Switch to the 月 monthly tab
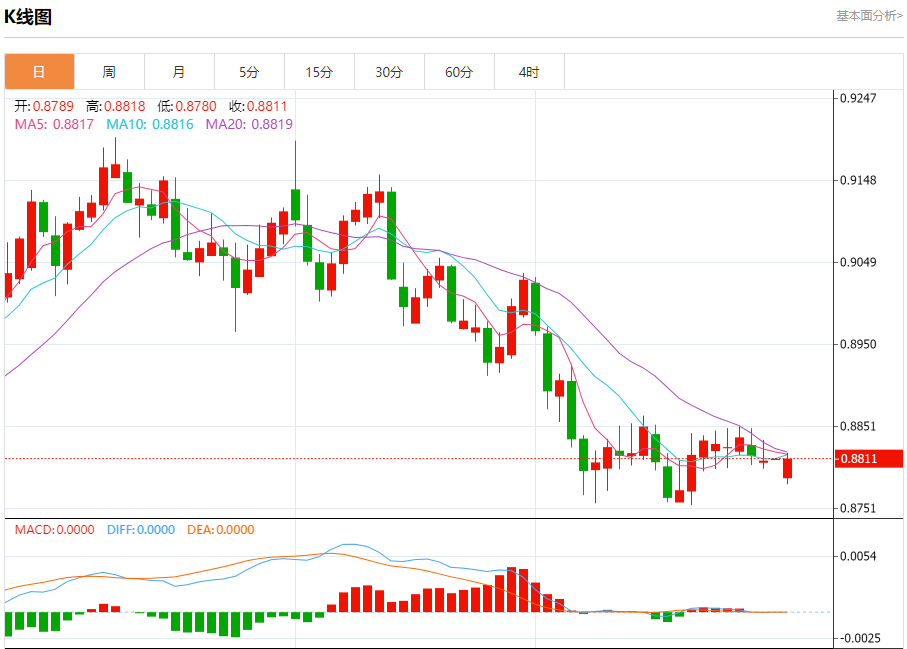907x649 pixels. click(x=179, y=72)
